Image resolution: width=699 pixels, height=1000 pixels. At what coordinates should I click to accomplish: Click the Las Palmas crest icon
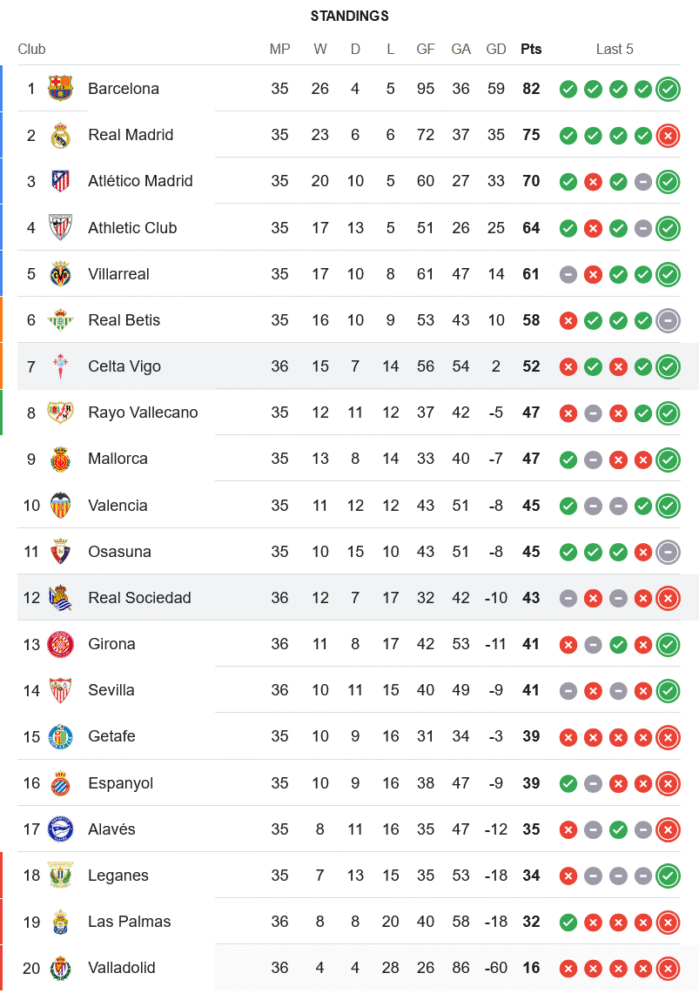tap(61, 921)
